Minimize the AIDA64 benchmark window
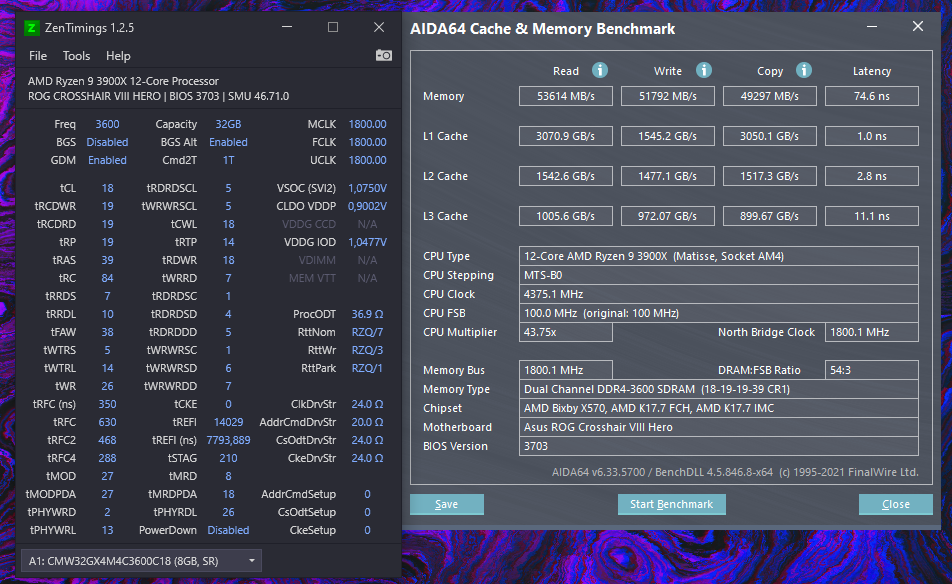Viewport: 952px width, 584px height. pos(872,27)
